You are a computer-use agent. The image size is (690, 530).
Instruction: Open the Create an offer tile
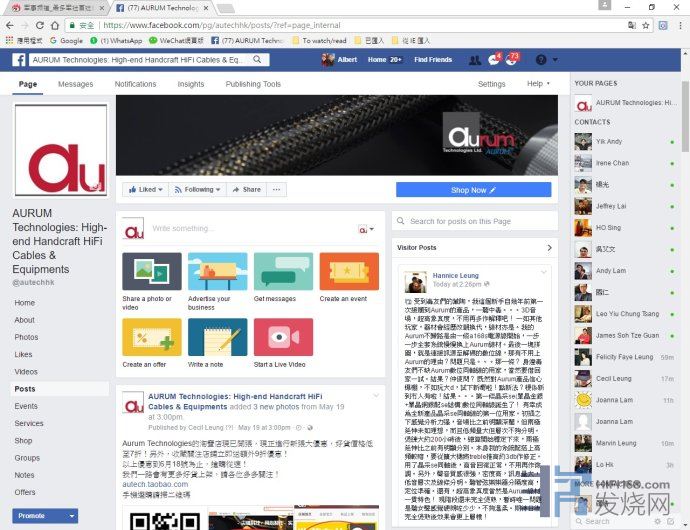[152, 338]
